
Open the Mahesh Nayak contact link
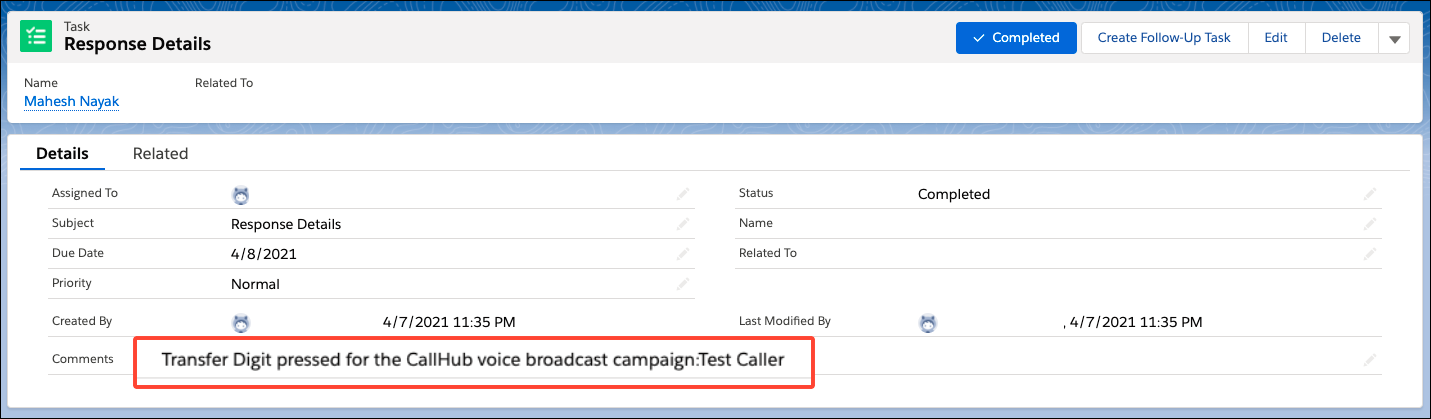pyautogui.click(x=72, y=101)
